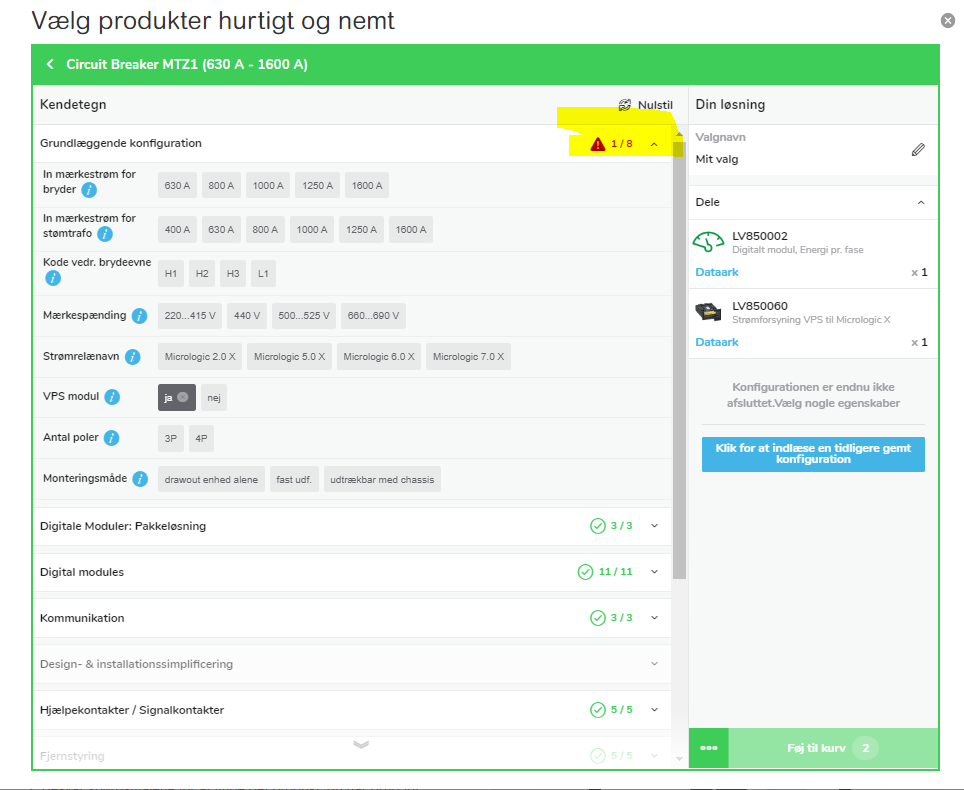
Task: Load a previously saved configuration
Action: [813, 454]
